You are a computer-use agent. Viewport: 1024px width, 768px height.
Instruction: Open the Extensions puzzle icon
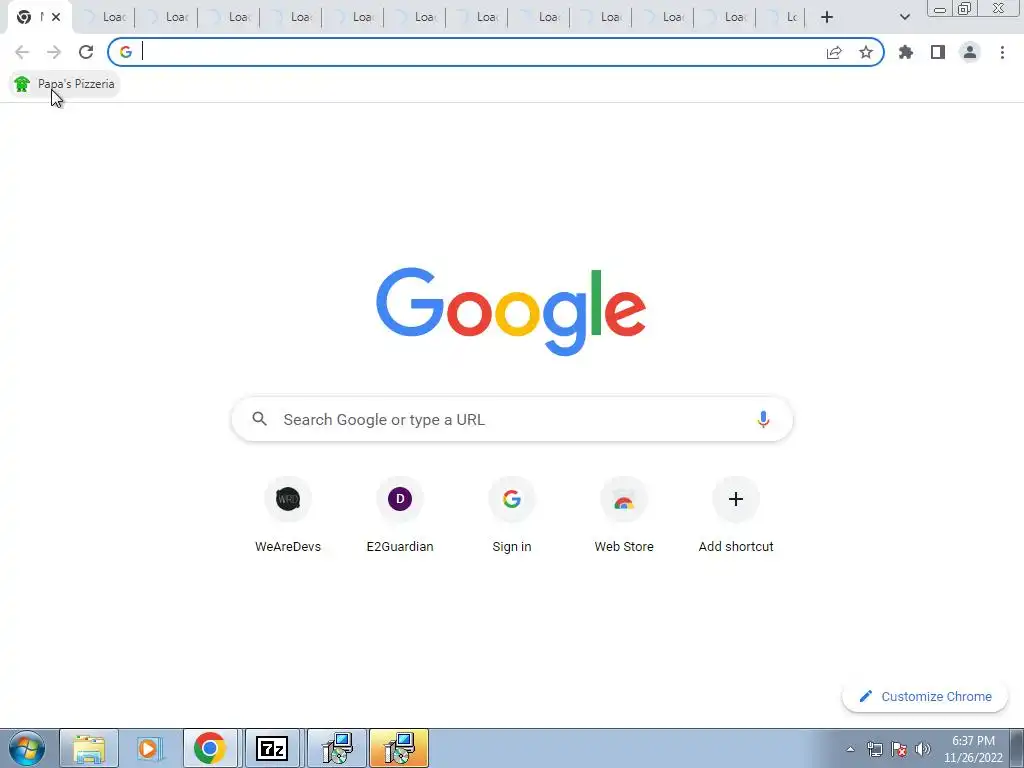pyautogui.click(x=906, y=52)
